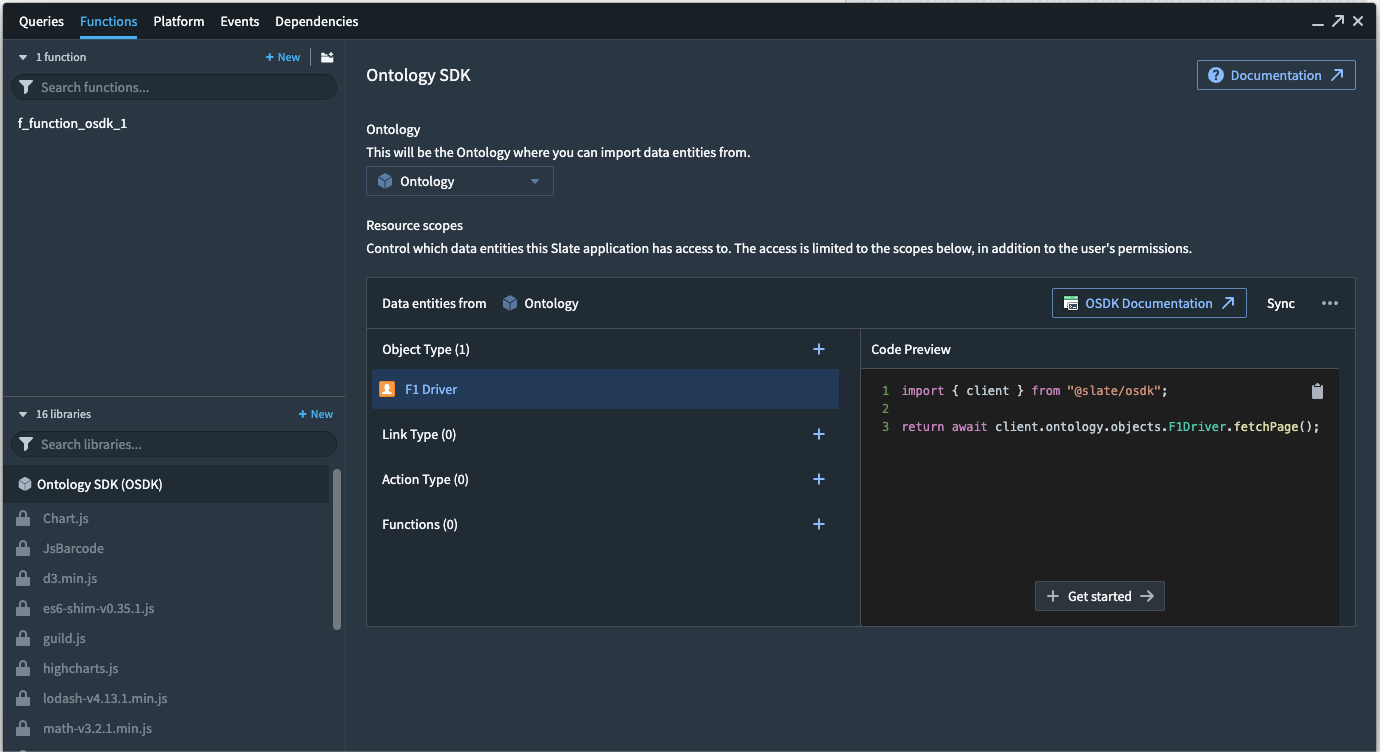The height and width of the screenshot is (752, 1380).
Task: Click the Action Type (0) label
Action: click(x=425, y=479)
